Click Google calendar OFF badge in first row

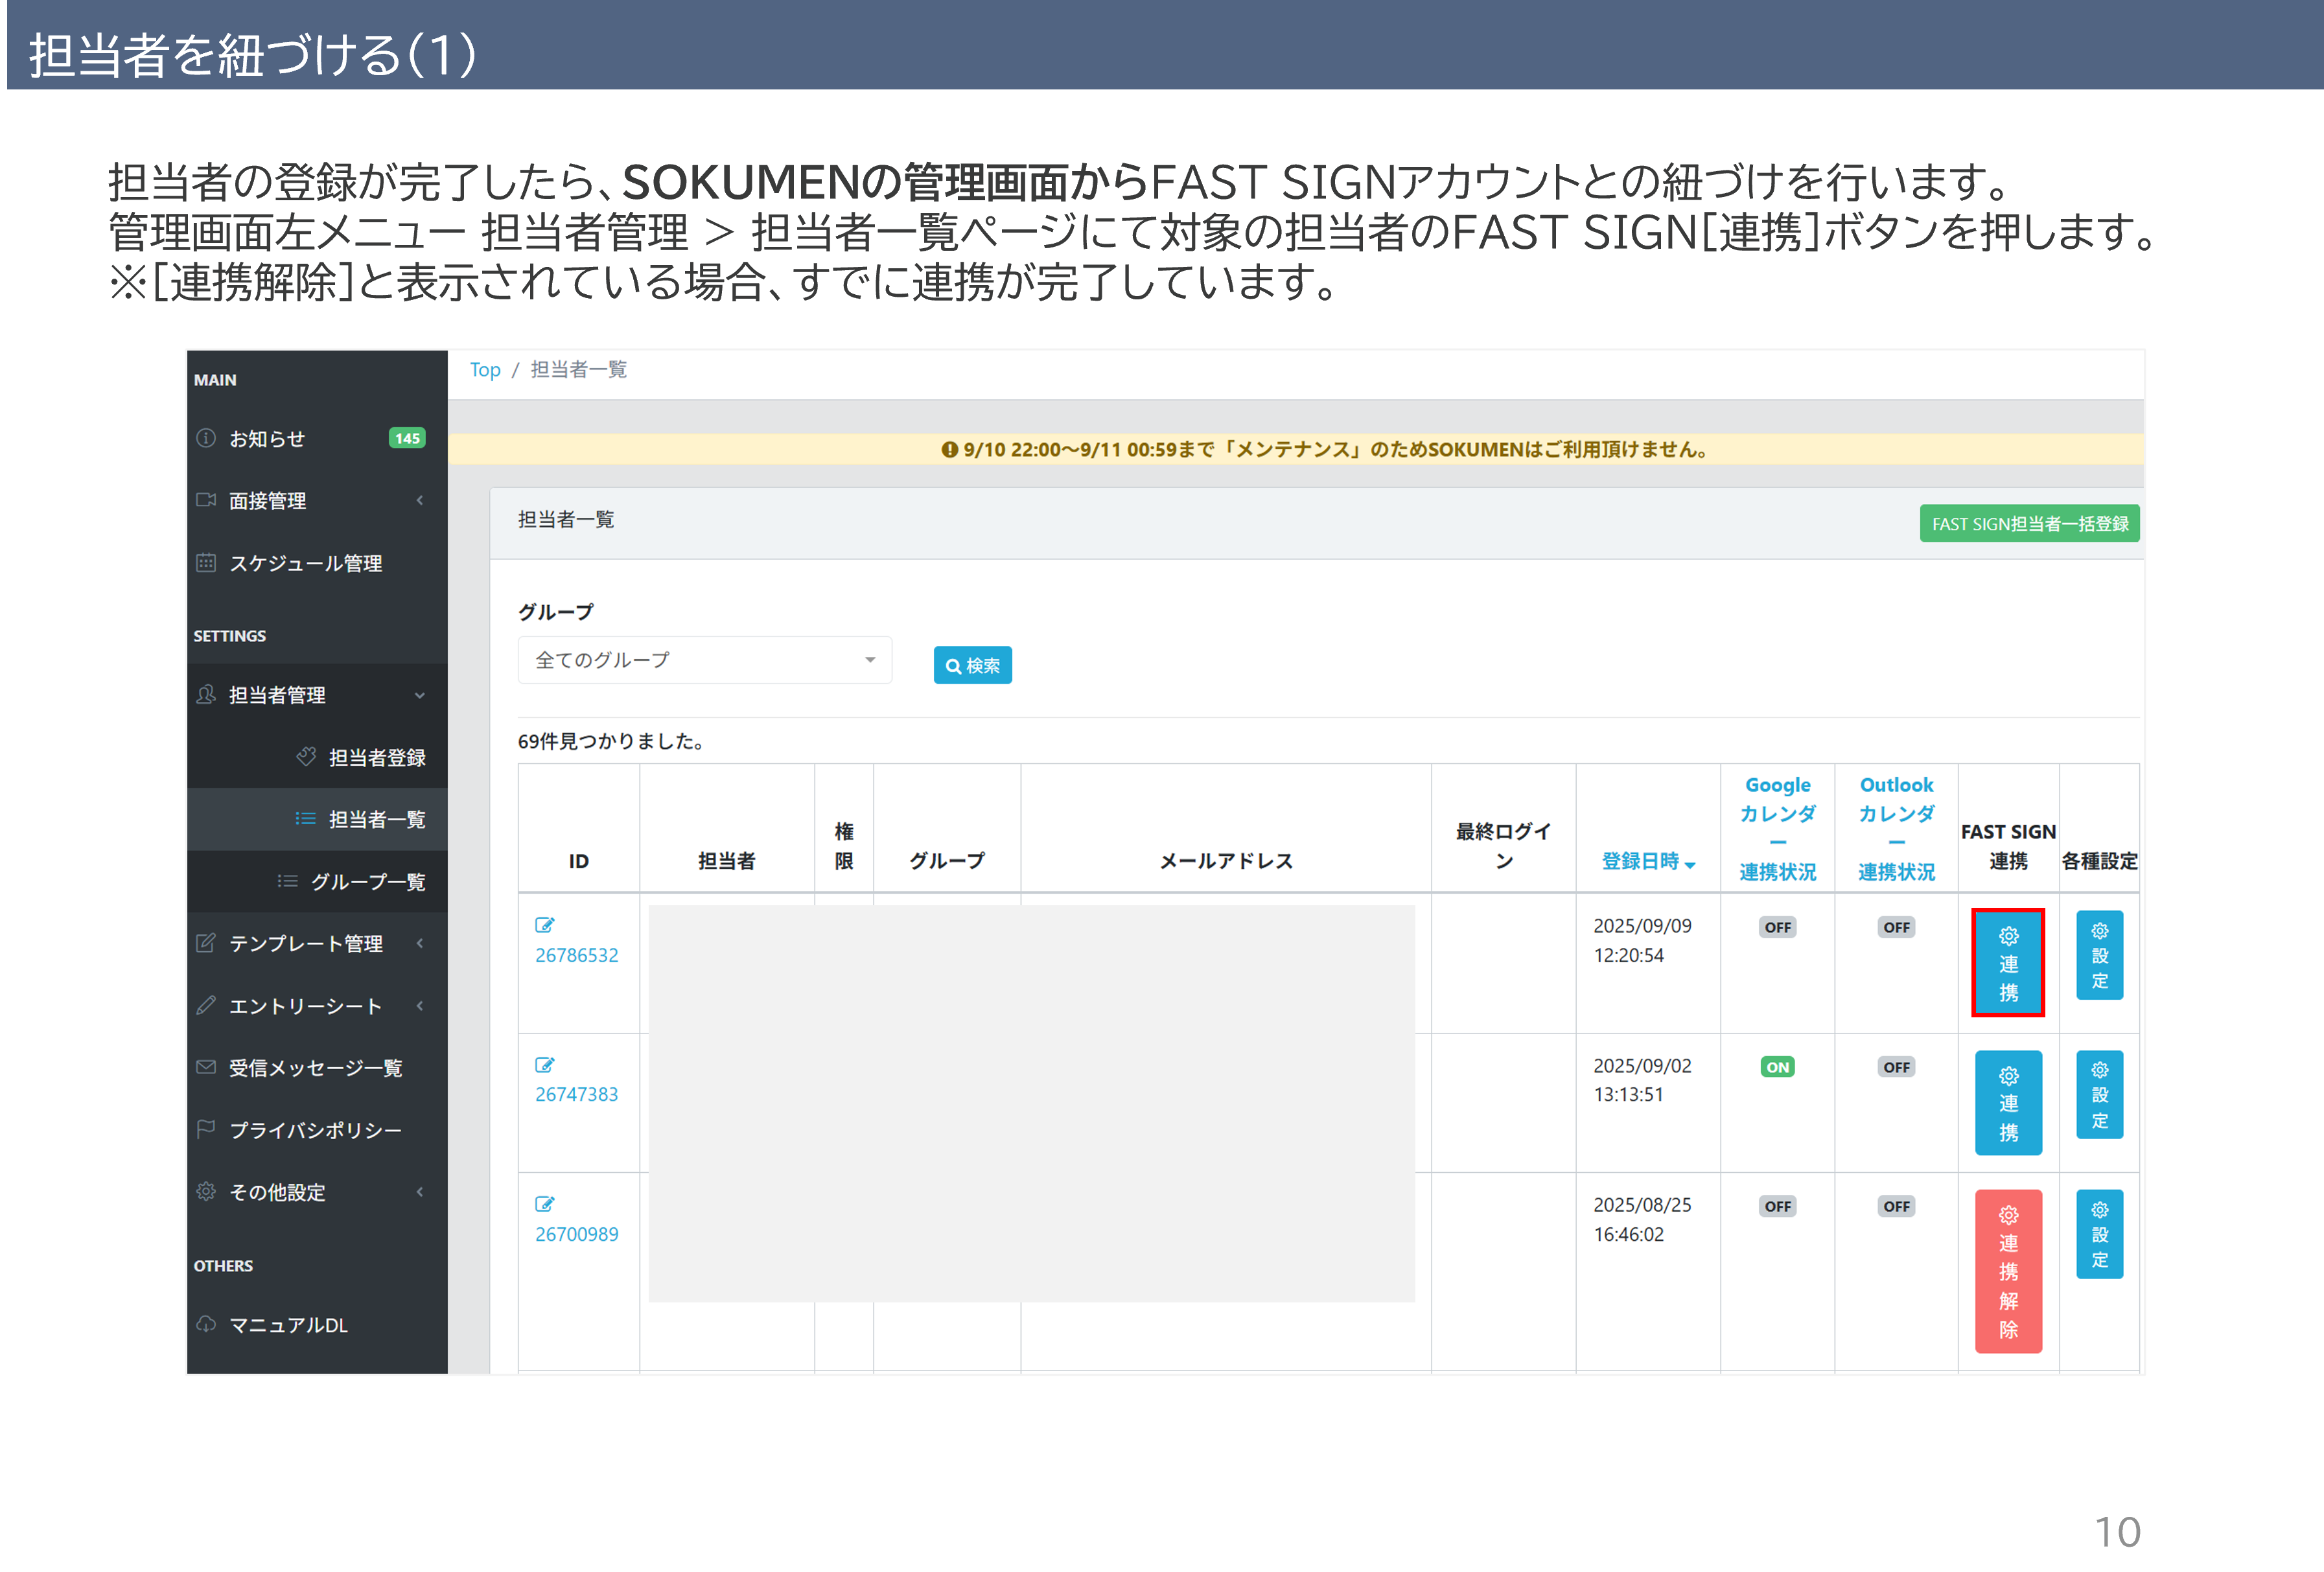(x=1777, y=927)
